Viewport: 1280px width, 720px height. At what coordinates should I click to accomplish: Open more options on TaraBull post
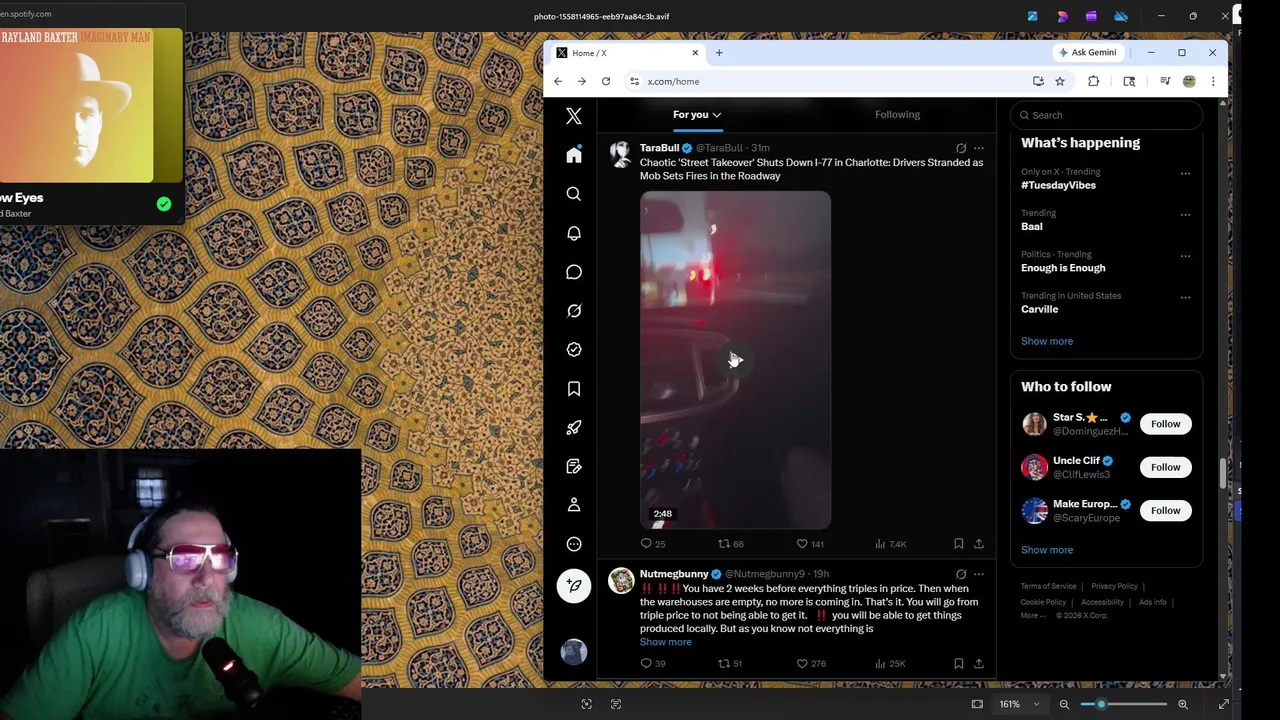(979, 148)
